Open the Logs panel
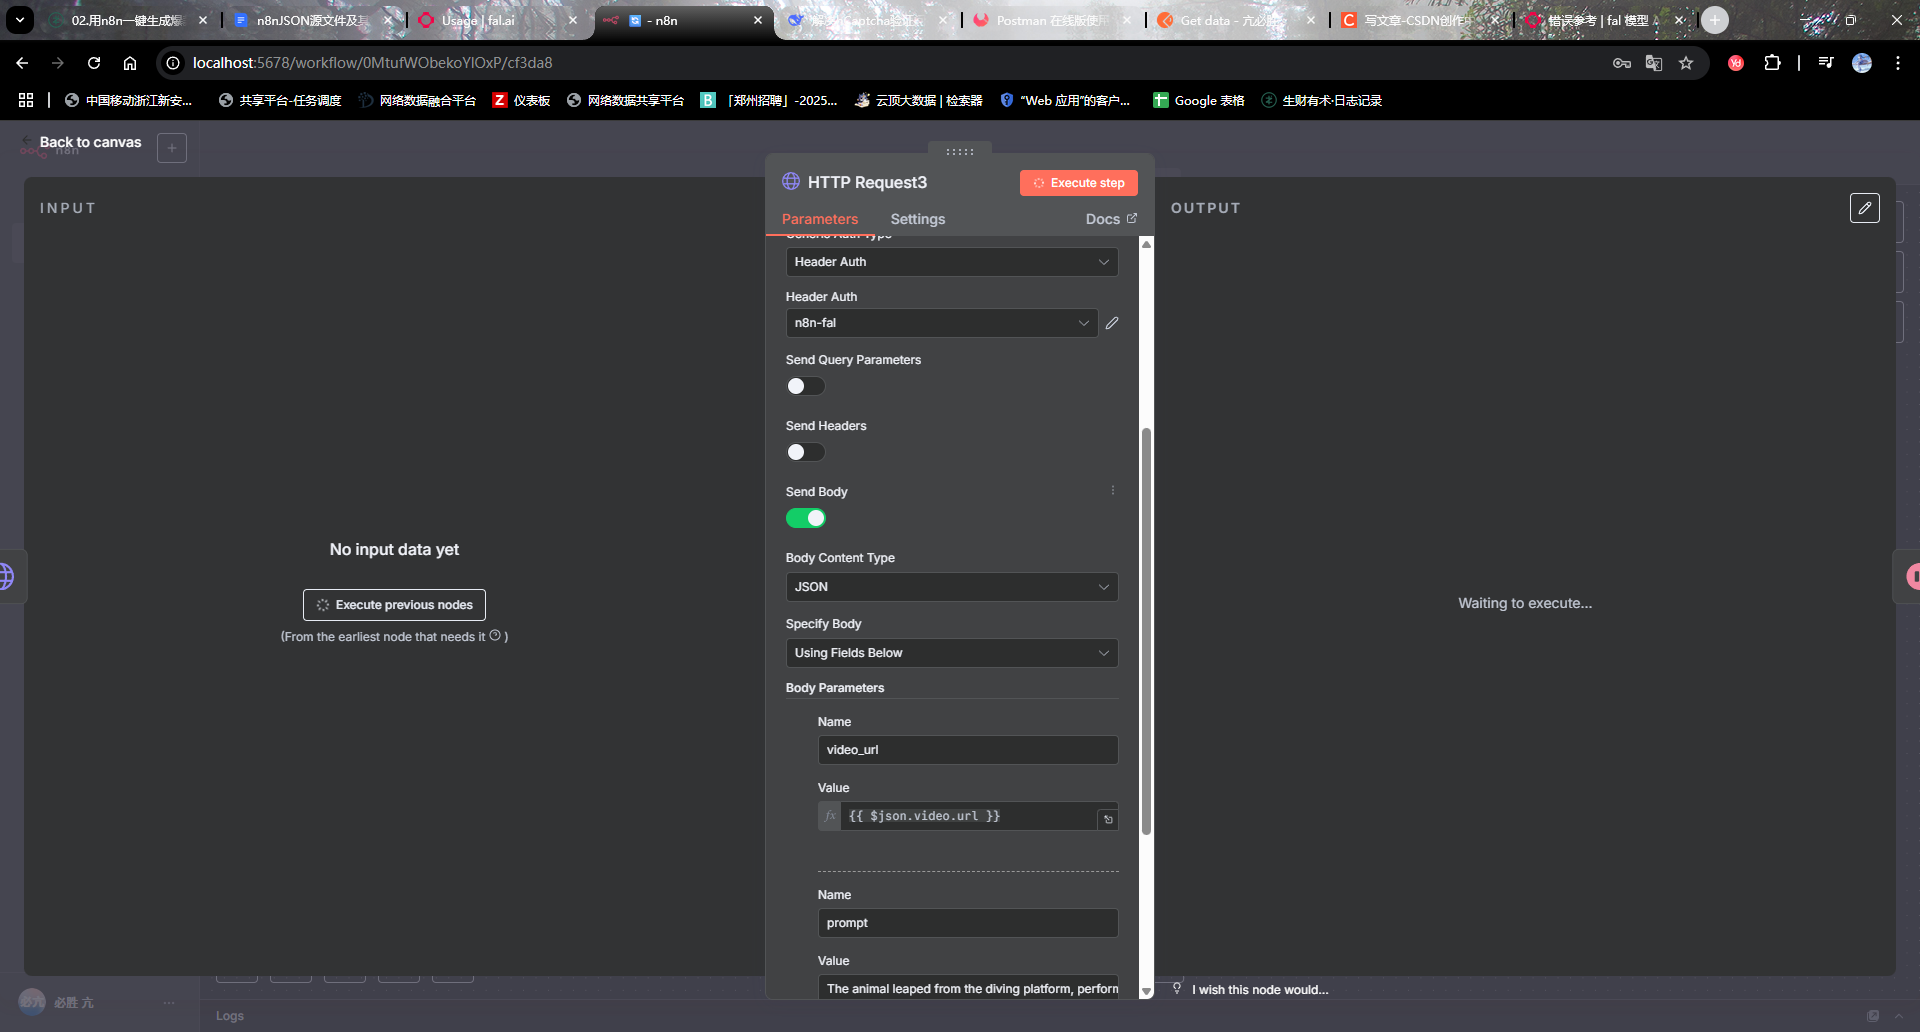The width and height of the screenshot is (1920, 1032). pyautogui.click(x=230, y=1016)
